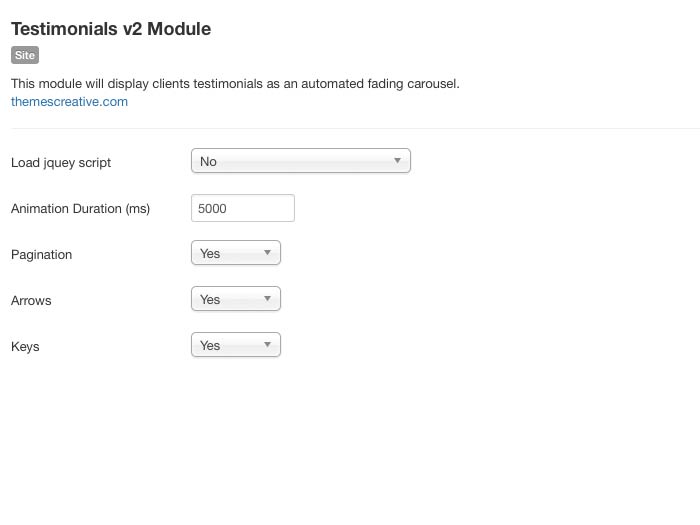Image resolution: width=700 pixels, height=525 pixels.
Task: Click the 'Pagination' field label
Action: click(41, 255)
